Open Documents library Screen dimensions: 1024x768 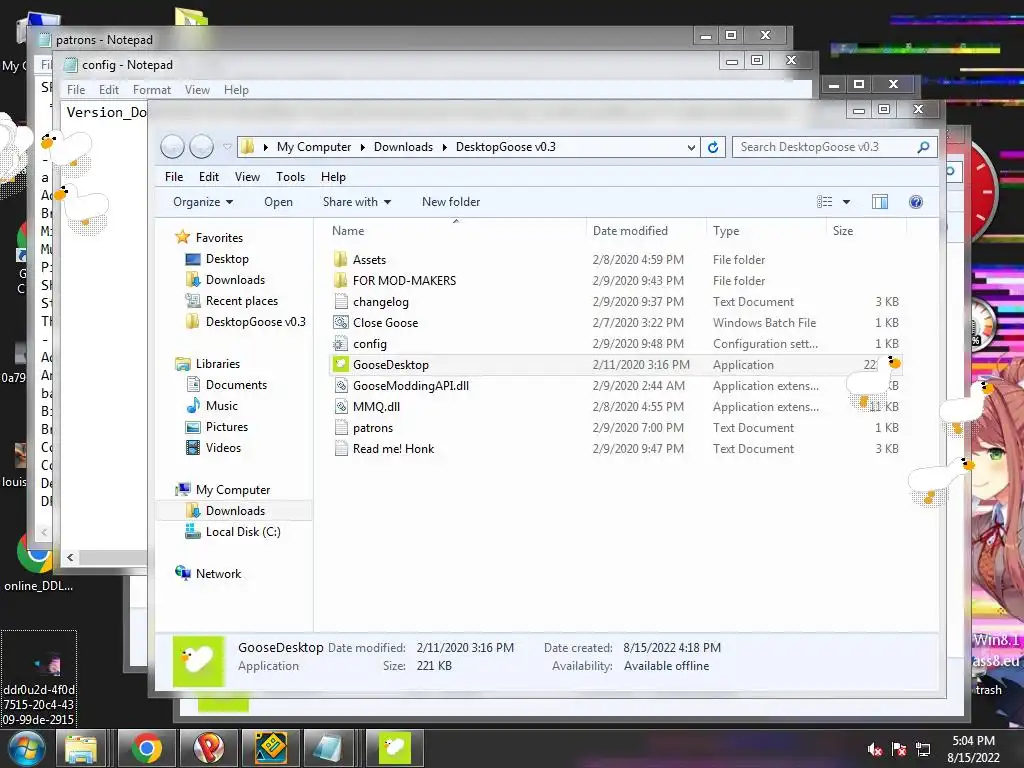[x=236, y=385]
